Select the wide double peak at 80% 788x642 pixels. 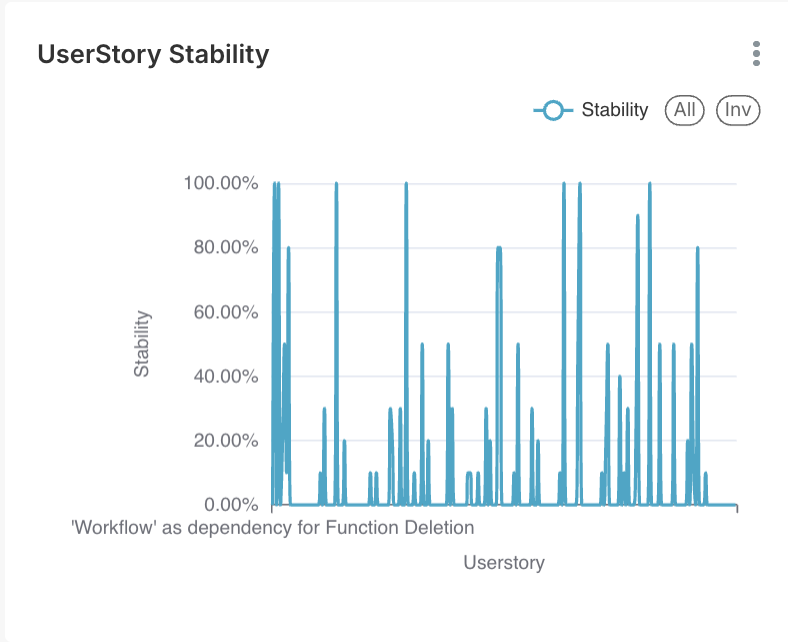pyautogui.click(x=498, y=248)
